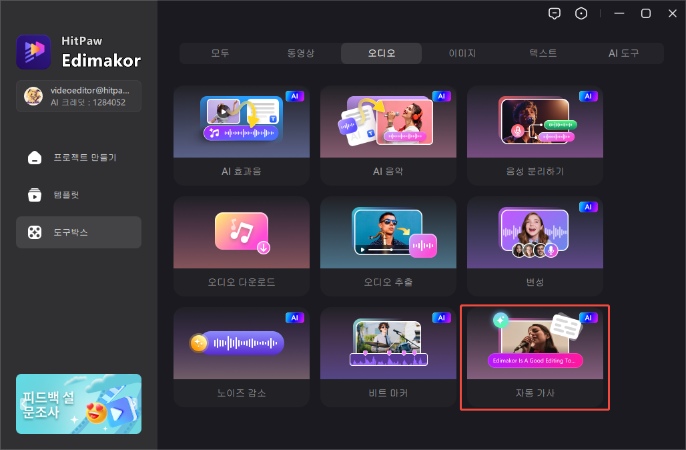Launch the 노이즈 감소 tool
686x450 pixels.
pos(240,357)
